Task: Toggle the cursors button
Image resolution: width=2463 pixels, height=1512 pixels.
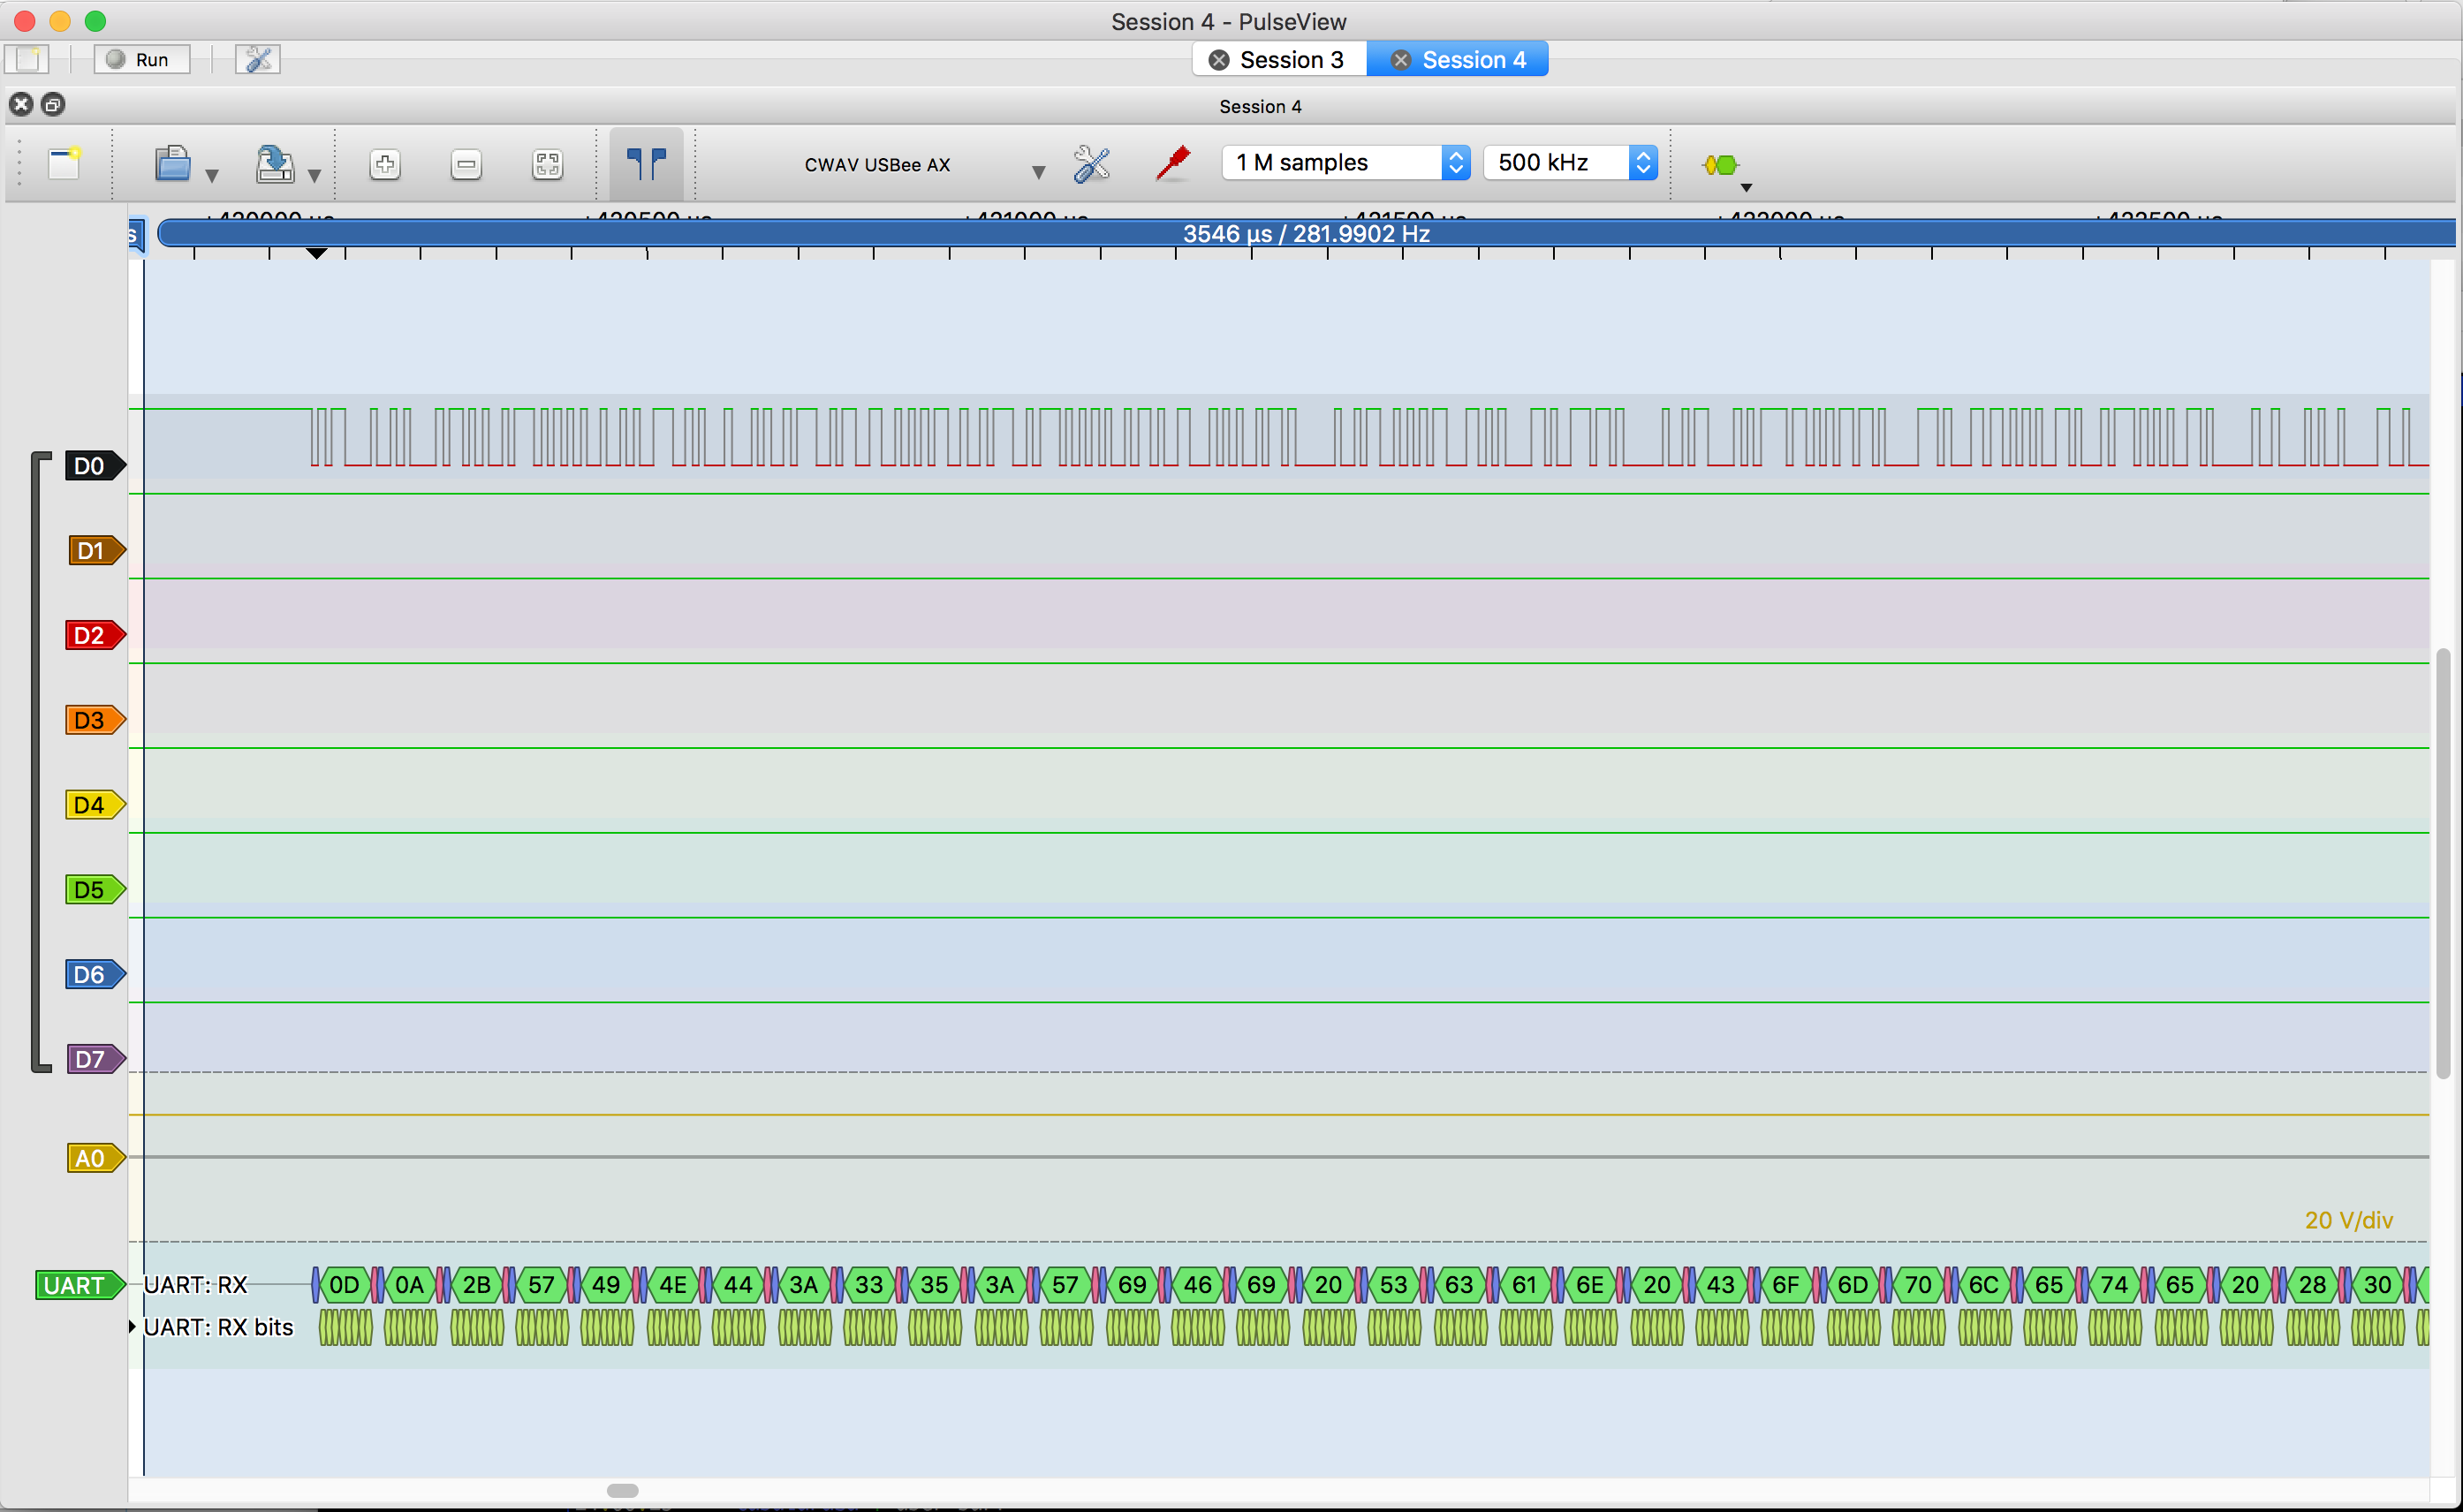Action: pyautogui.click(x=646, y=163)
